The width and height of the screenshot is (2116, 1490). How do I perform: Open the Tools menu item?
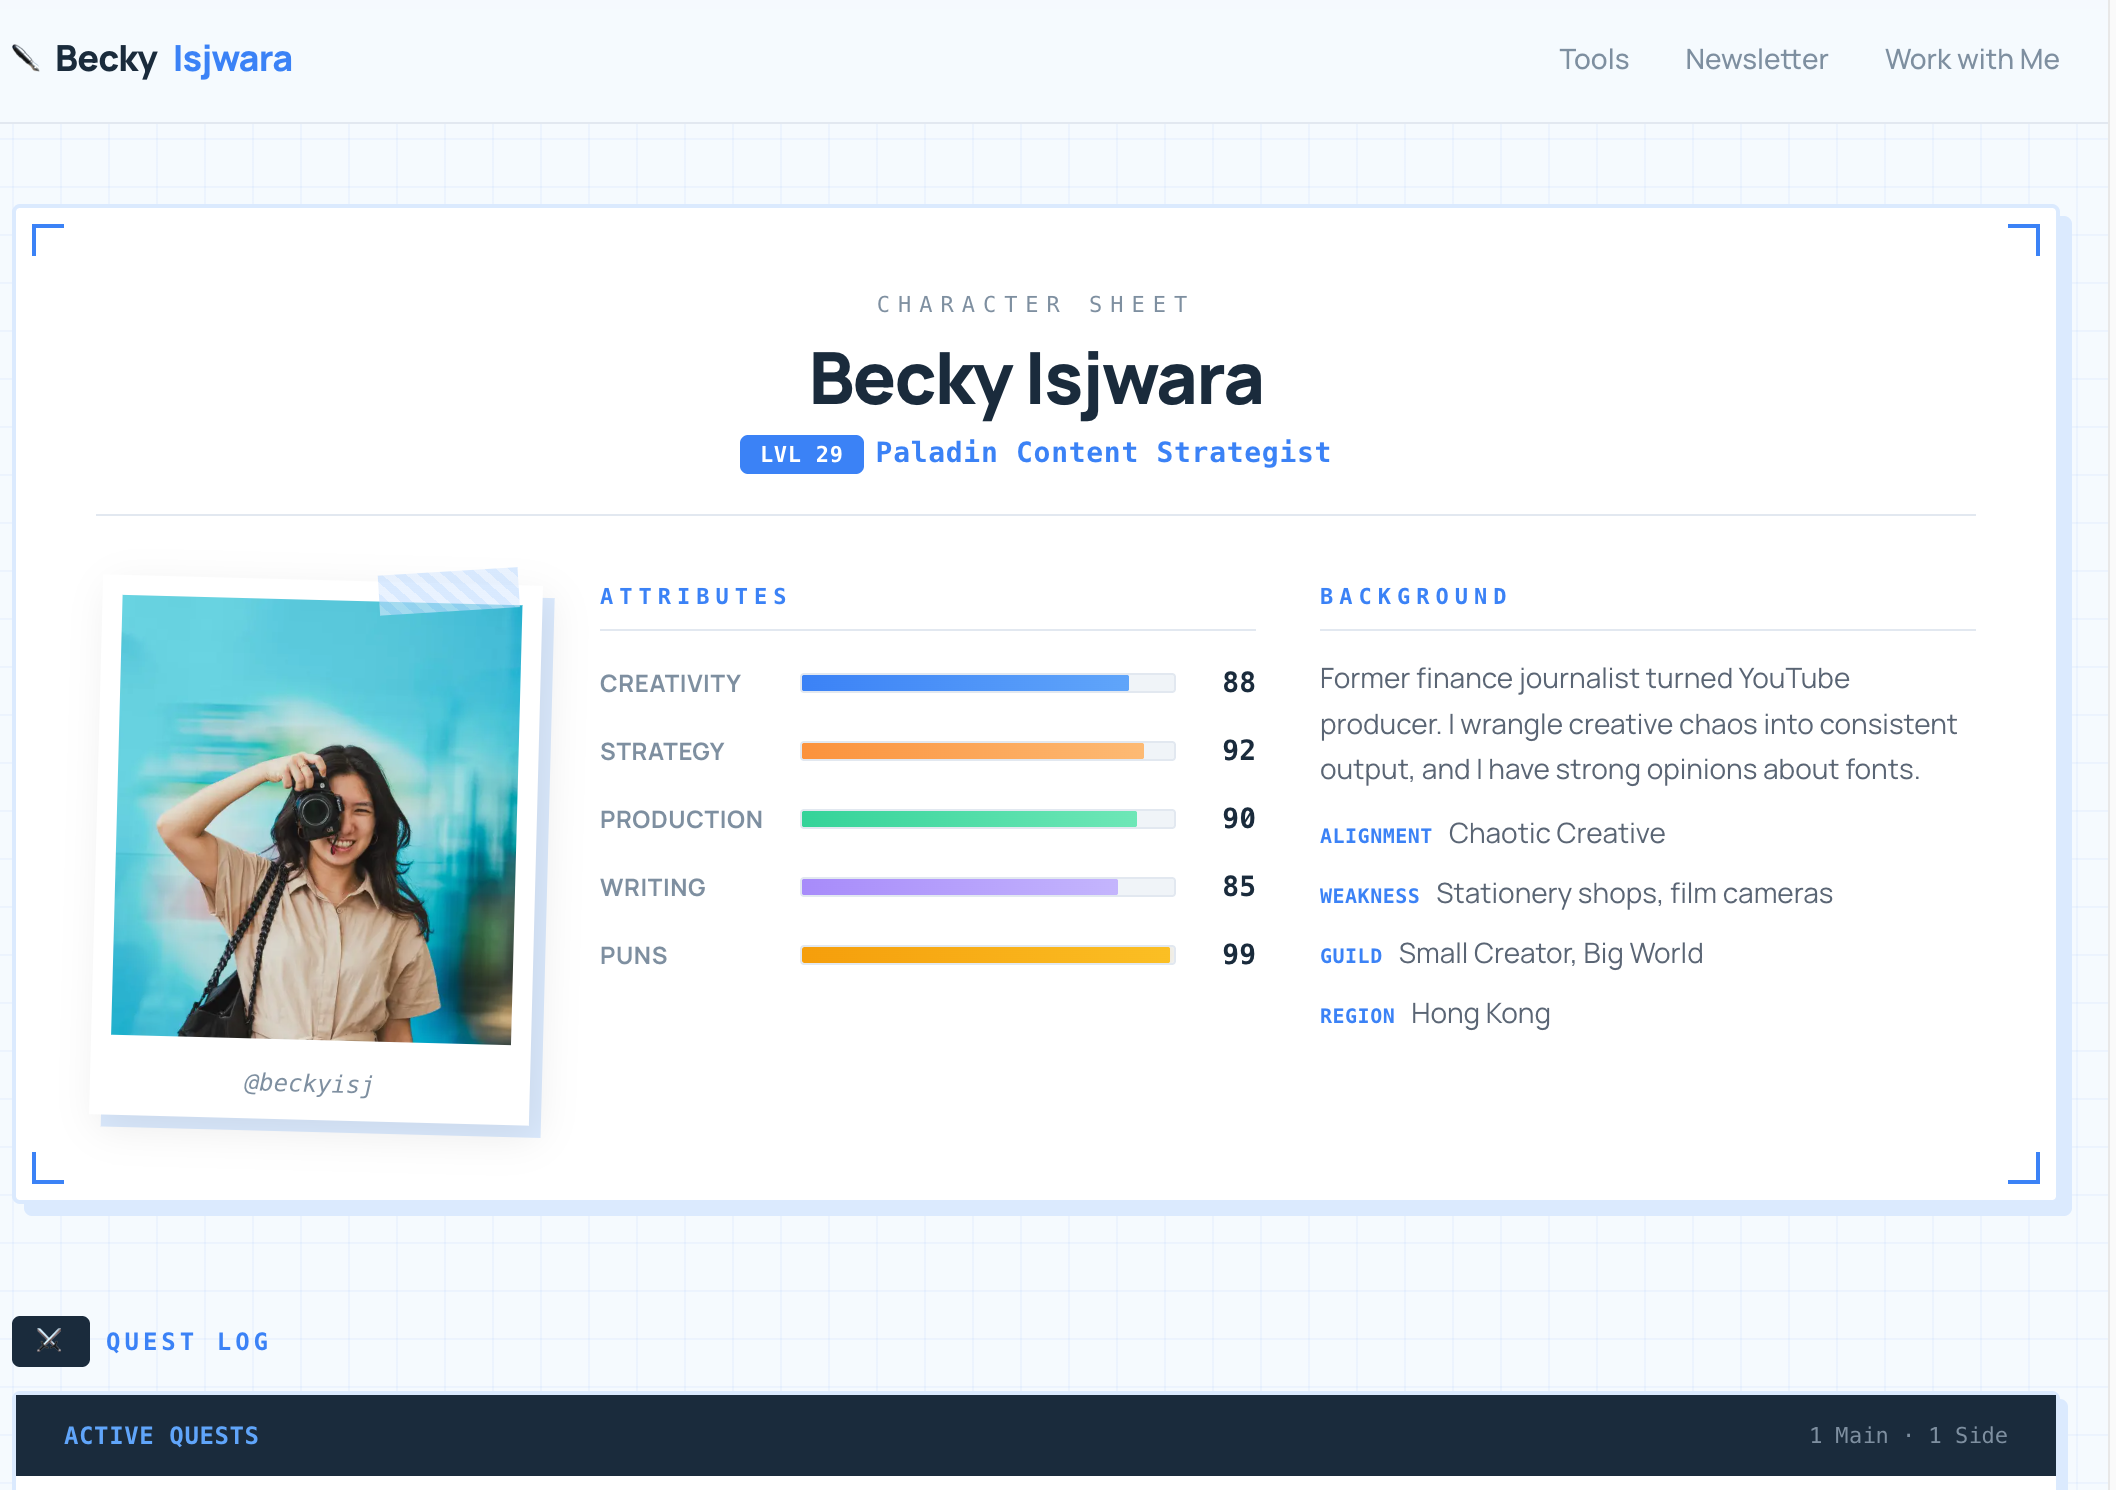coord(1593,60)
